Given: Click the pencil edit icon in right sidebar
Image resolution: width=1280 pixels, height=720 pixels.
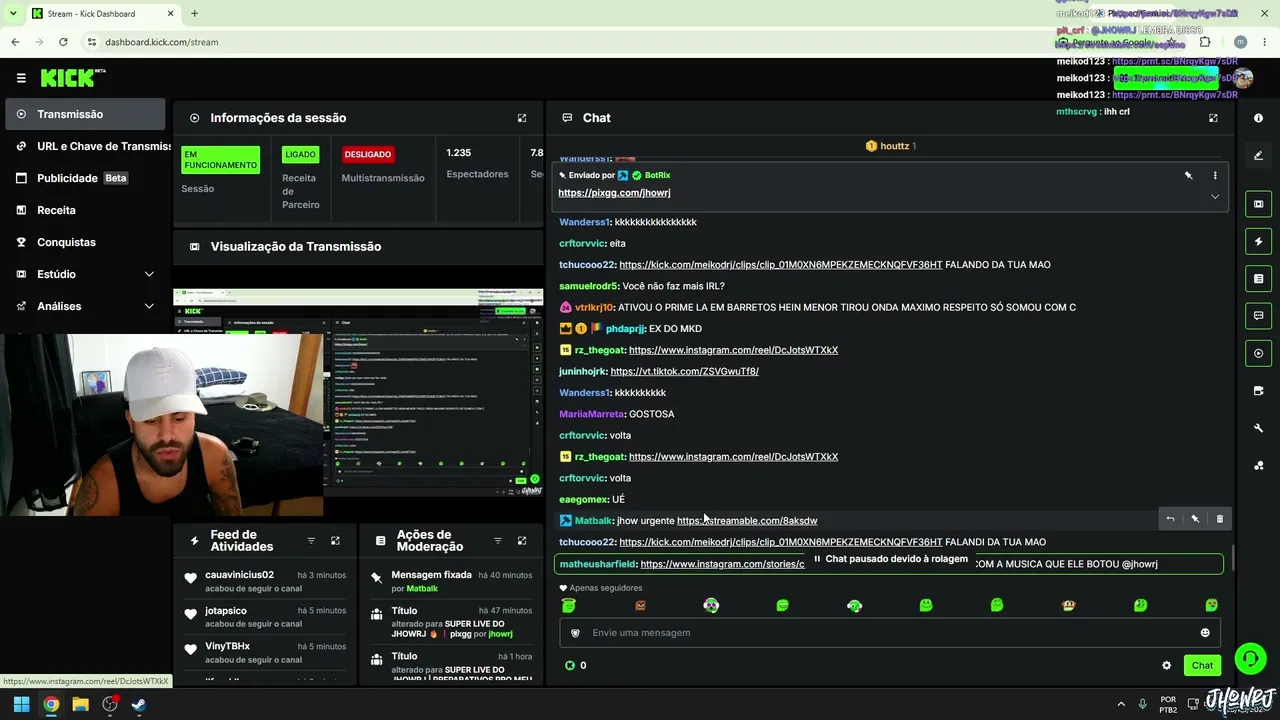Looking at the screenshot, I should 1258,155.
